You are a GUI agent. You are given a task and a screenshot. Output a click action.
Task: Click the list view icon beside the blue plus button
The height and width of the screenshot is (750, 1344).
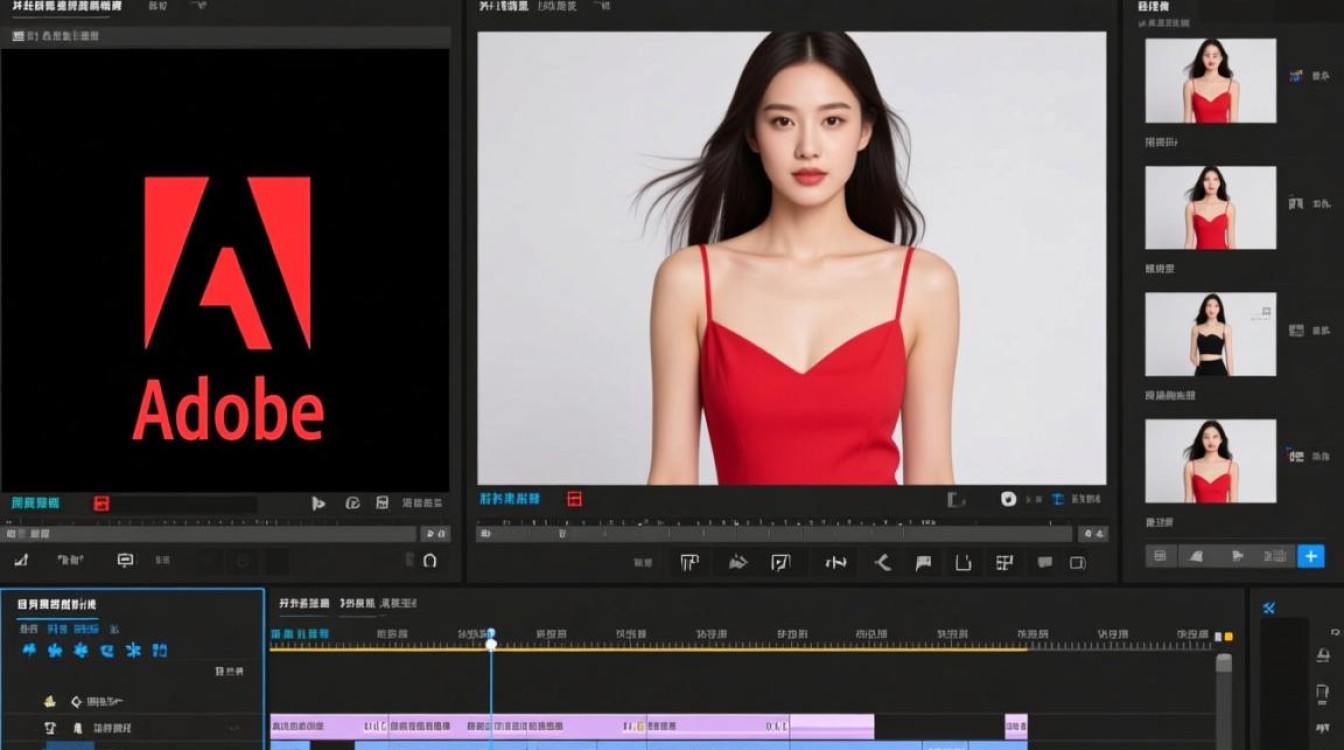pyautogui.click(x=1275, y=556)
